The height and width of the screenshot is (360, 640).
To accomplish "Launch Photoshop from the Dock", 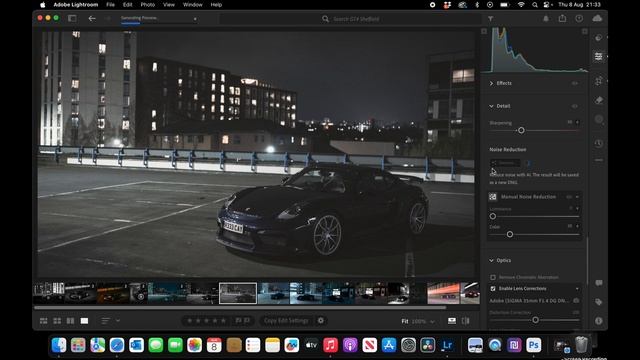I will [533, 345].
